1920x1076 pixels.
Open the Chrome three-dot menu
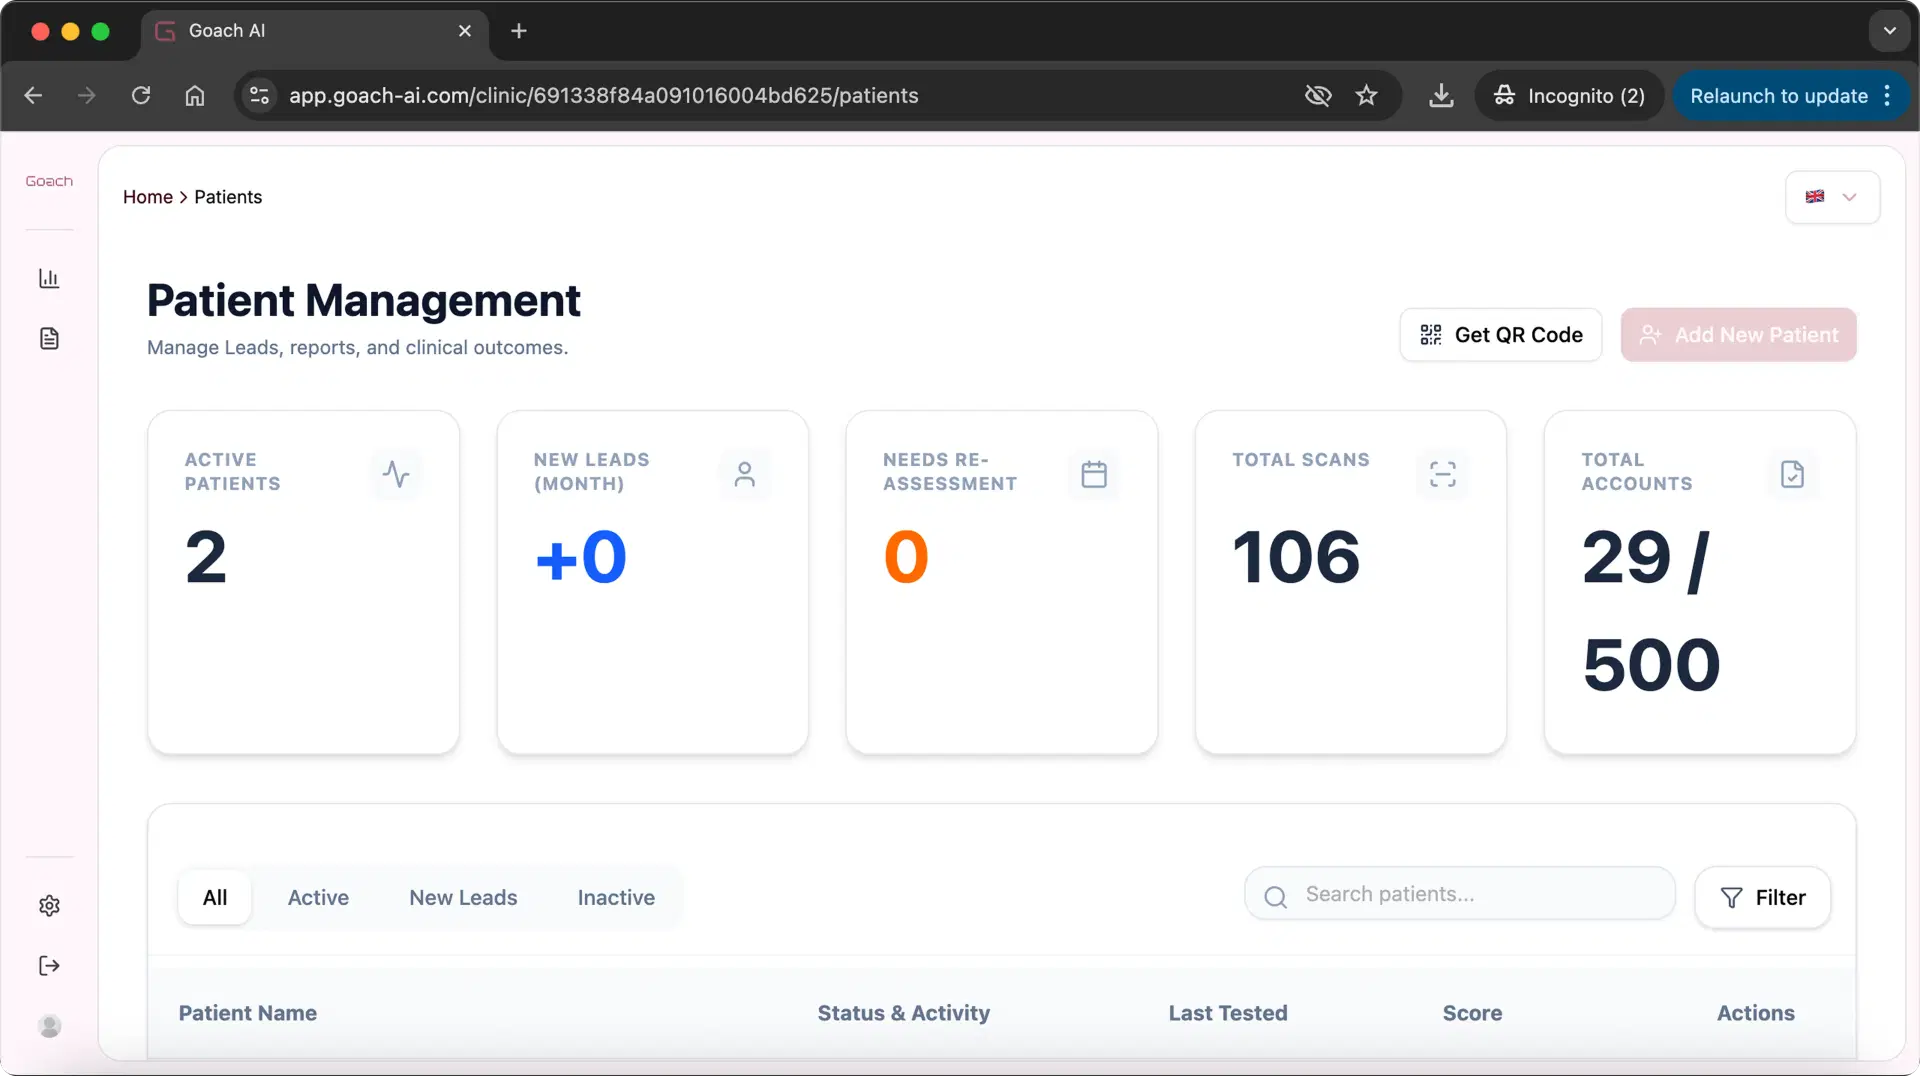(1887, 96)
